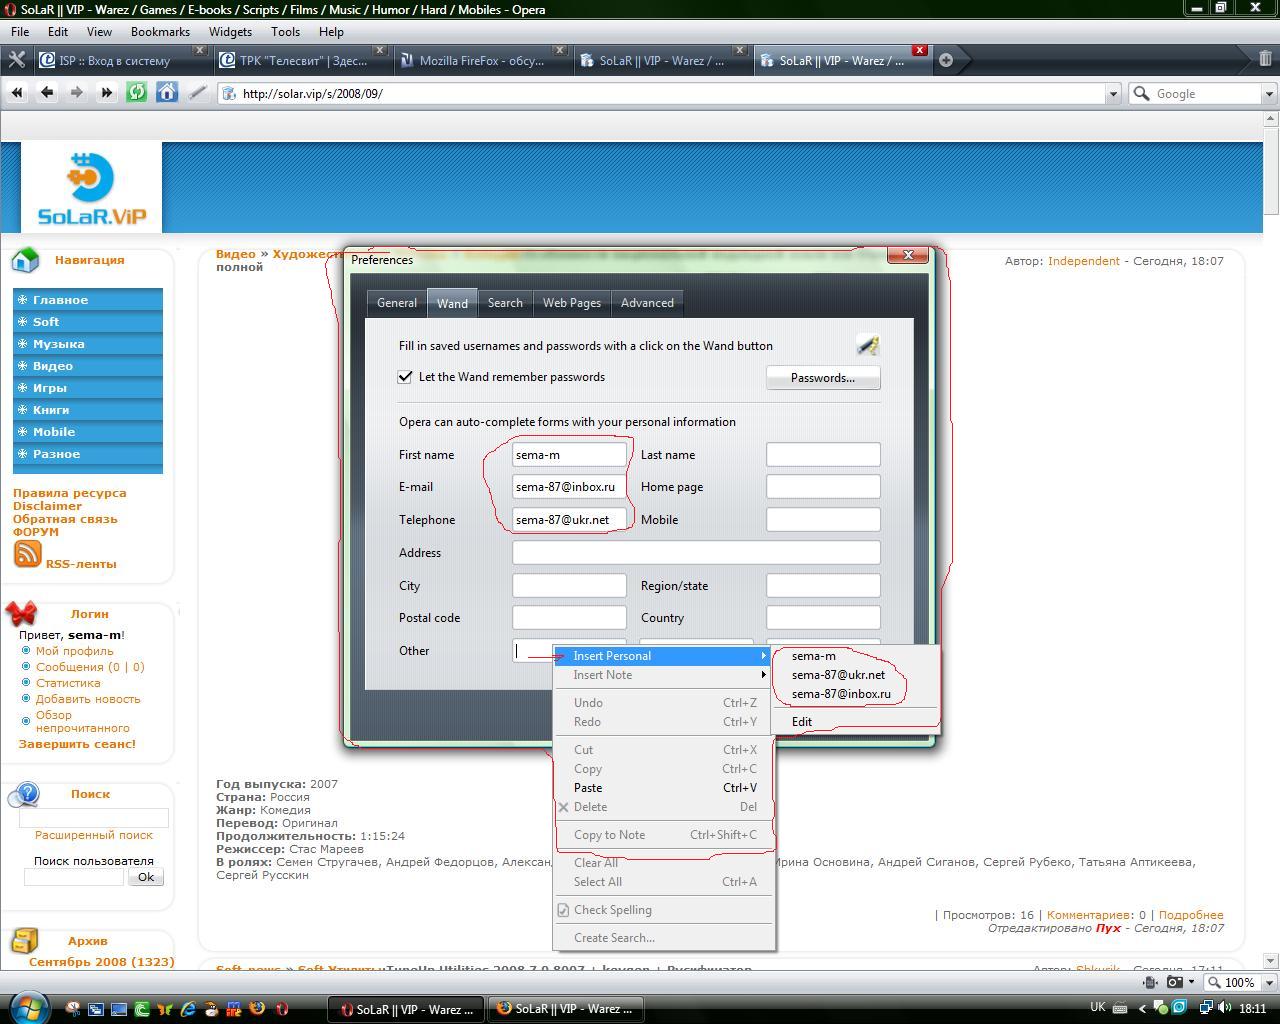Open the Bookmarks menu
The image size is (1280, 1024).
[160, 32]
